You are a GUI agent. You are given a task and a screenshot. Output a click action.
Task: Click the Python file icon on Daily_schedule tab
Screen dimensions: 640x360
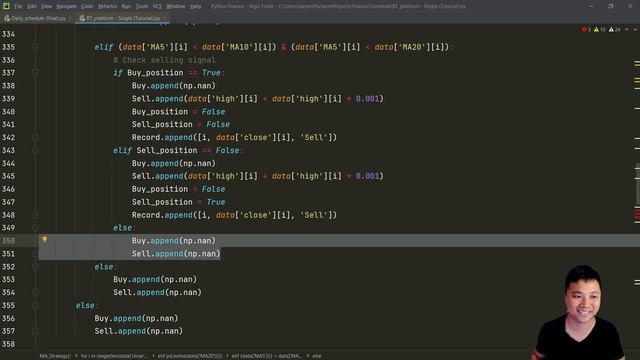pos(7,18)
